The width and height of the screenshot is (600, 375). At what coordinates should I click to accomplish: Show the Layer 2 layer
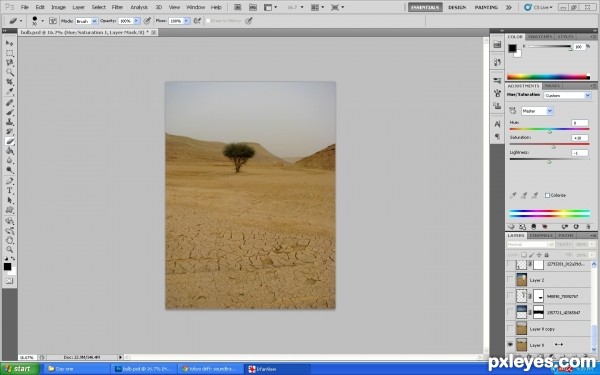click(x=510, y=280)
